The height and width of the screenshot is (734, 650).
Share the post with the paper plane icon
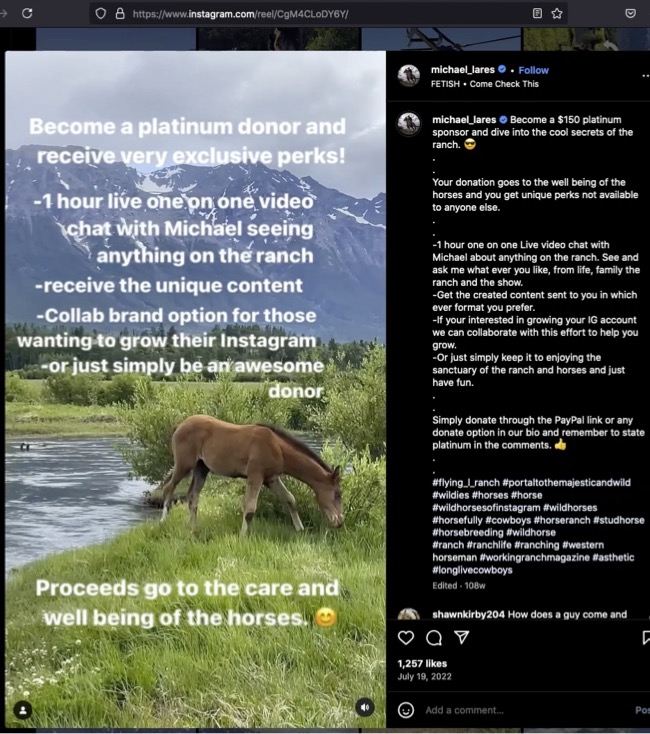(x=461, y=637)
